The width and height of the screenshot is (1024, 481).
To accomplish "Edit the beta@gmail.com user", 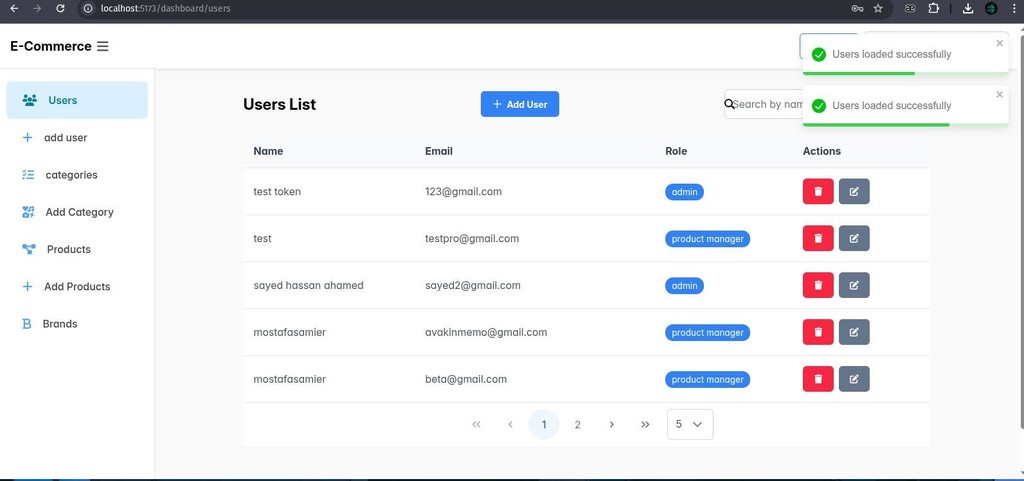I will [x=854, y=379].
